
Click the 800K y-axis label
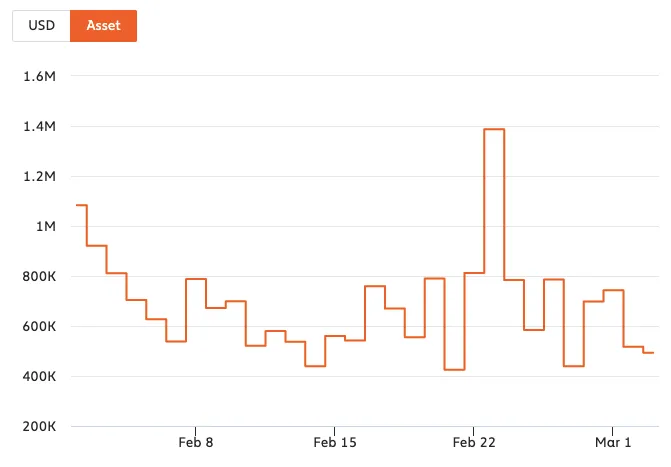point(39,277)
